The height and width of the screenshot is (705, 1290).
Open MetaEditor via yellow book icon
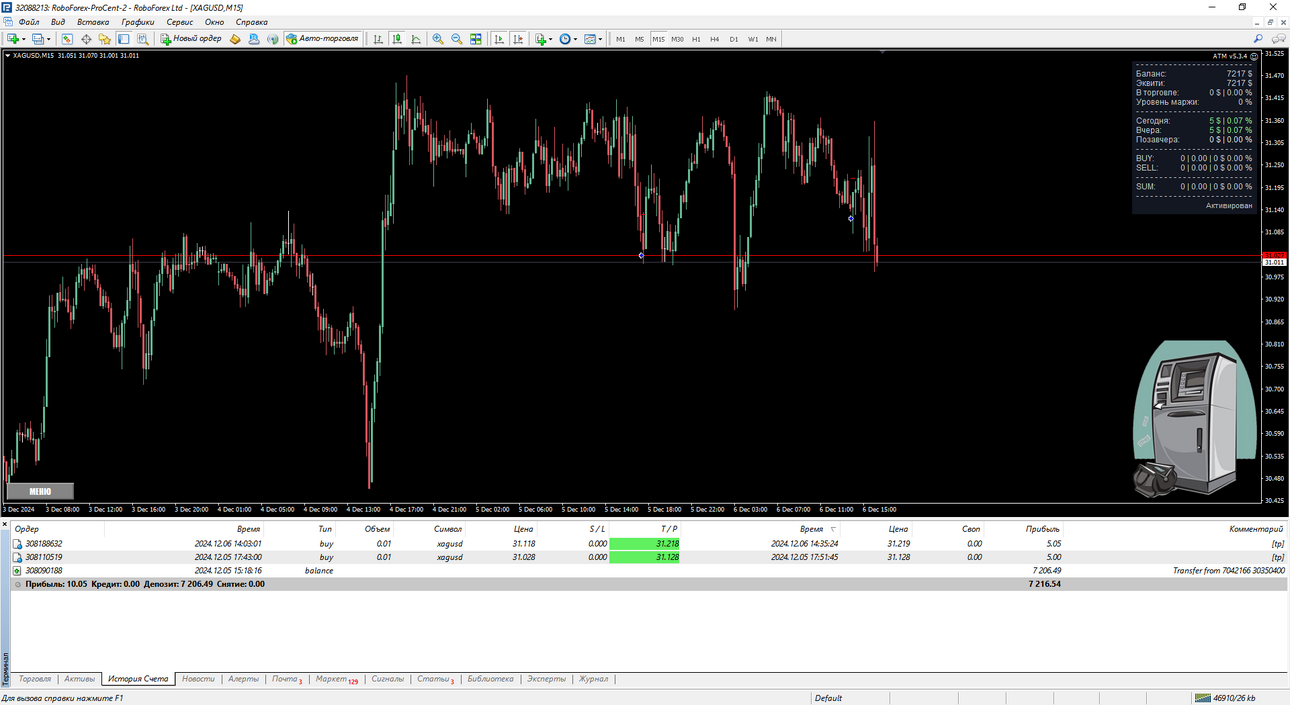pyautogui.click(x=235, y=39)
